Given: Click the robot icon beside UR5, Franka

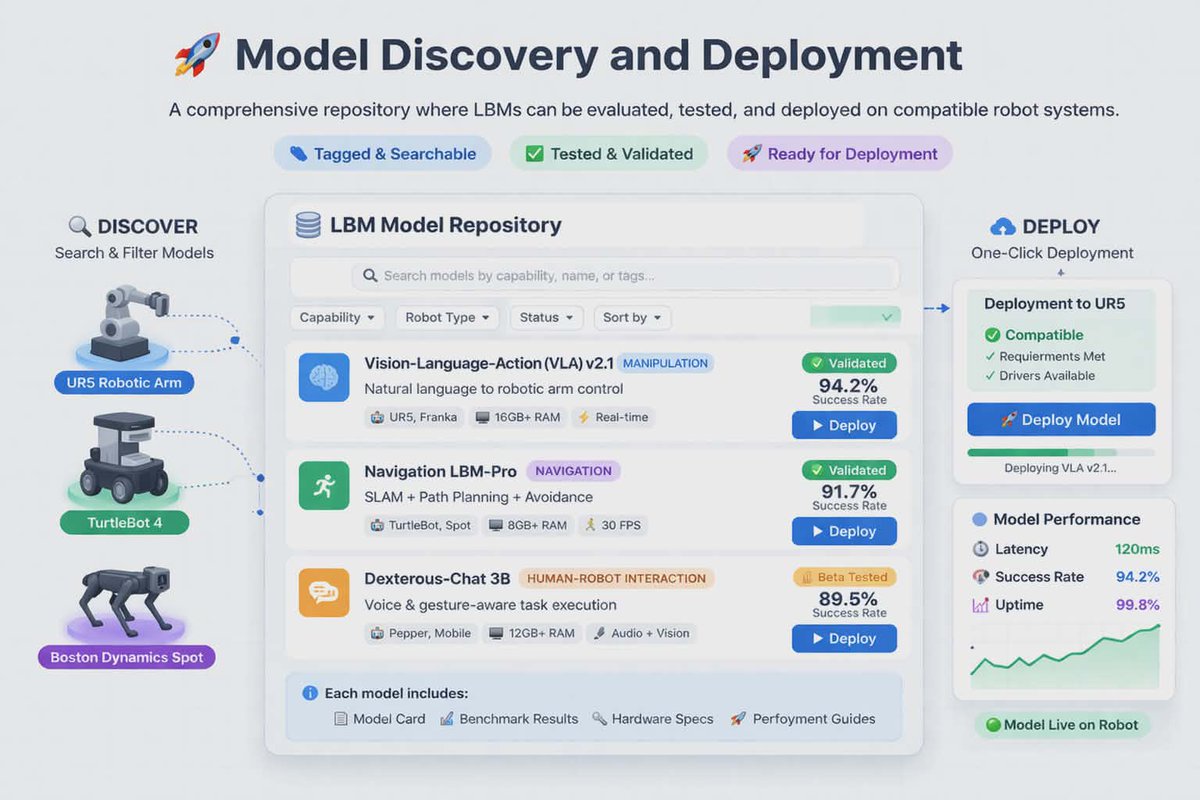Looking at the screenshot, I should pos(377,418).
